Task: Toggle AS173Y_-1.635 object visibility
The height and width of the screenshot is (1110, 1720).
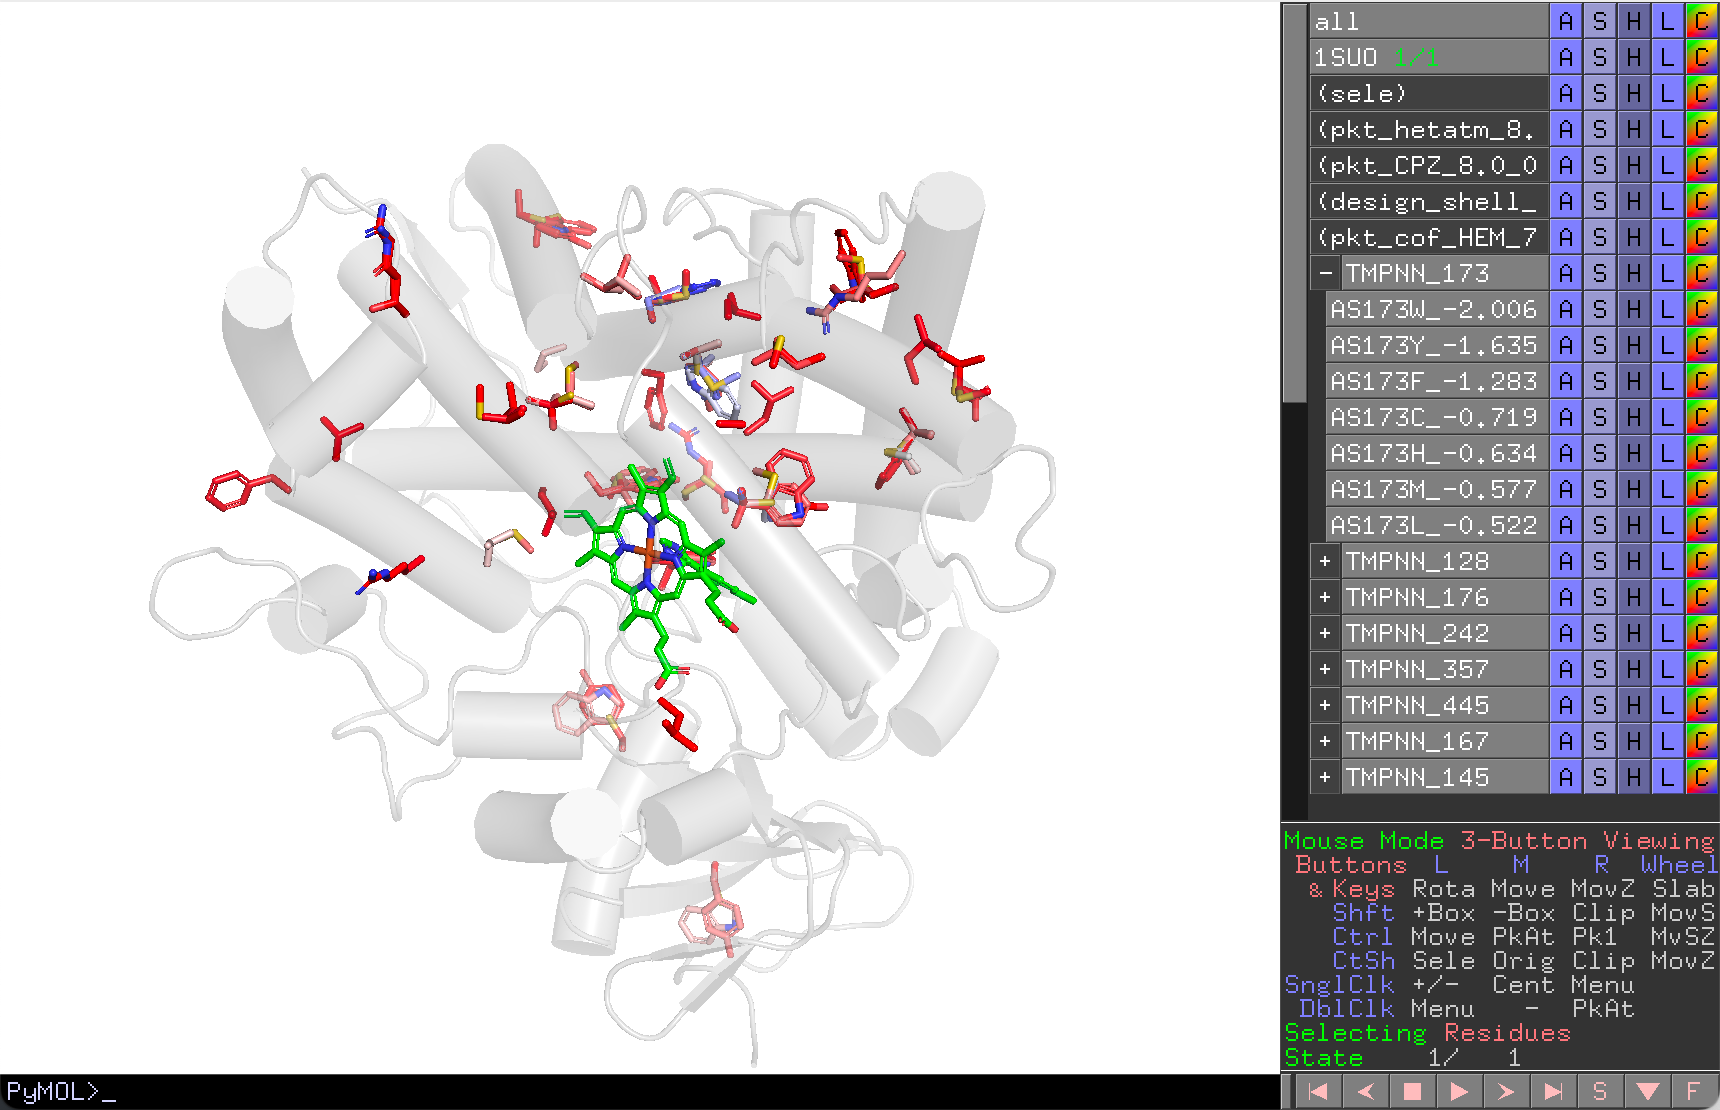Action: (1437, 345)
